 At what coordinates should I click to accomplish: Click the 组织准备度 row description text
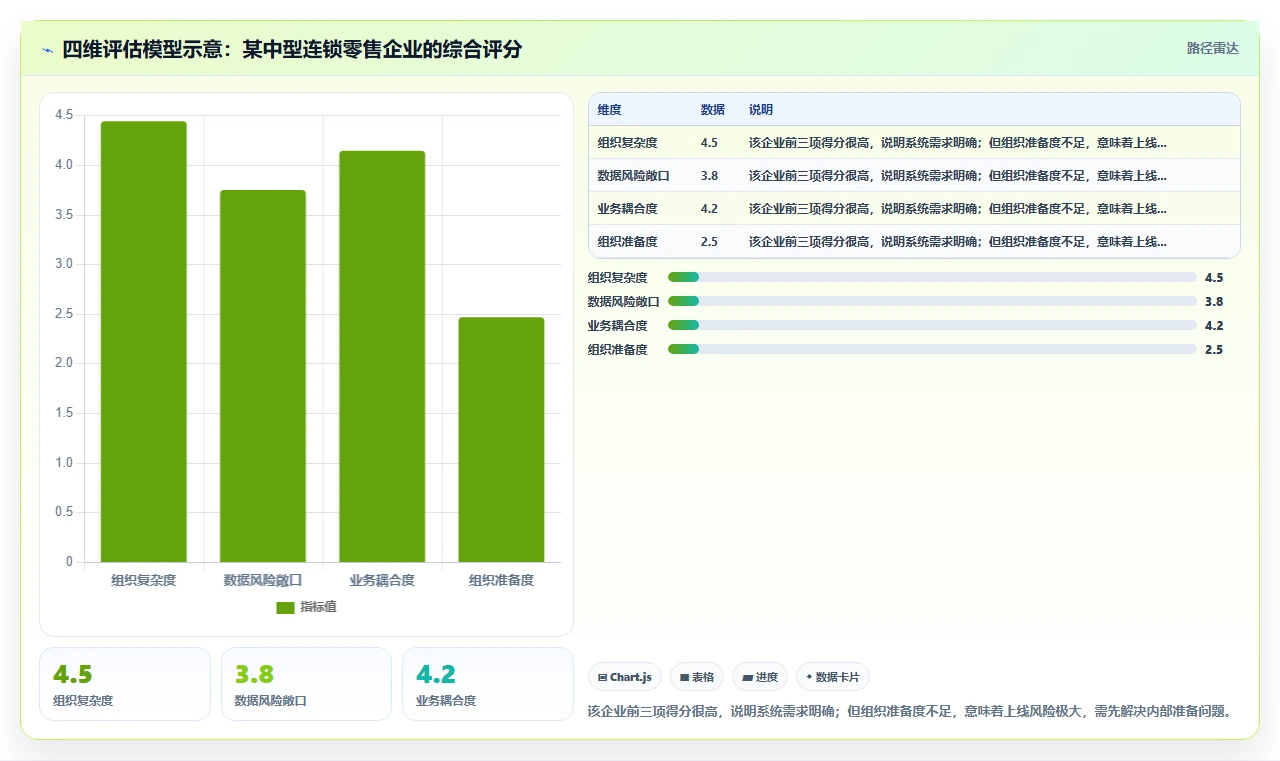pos(957,242)
